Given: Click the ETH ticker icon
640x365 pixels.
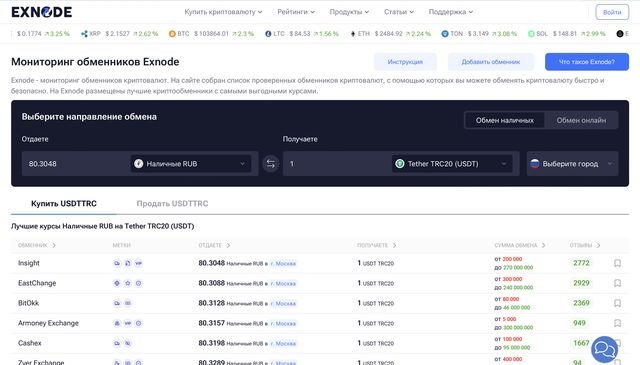Looking at the screenshot, I should coord(353,33).
